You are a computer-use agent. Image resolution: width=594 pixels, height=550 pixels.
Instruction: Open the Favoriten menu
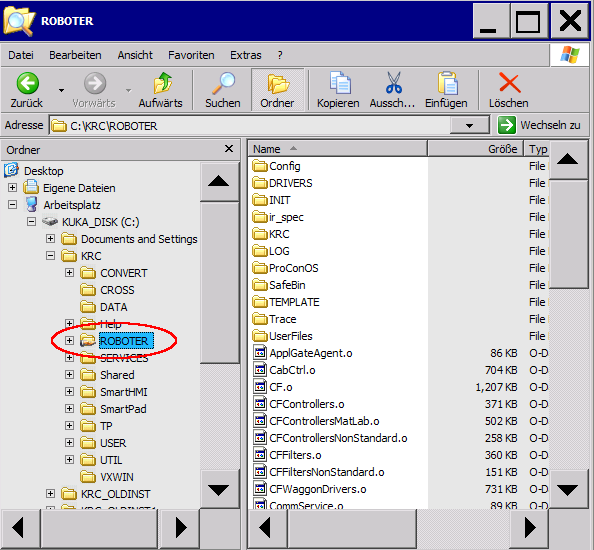pyautogui.click(x=191, y=55)
